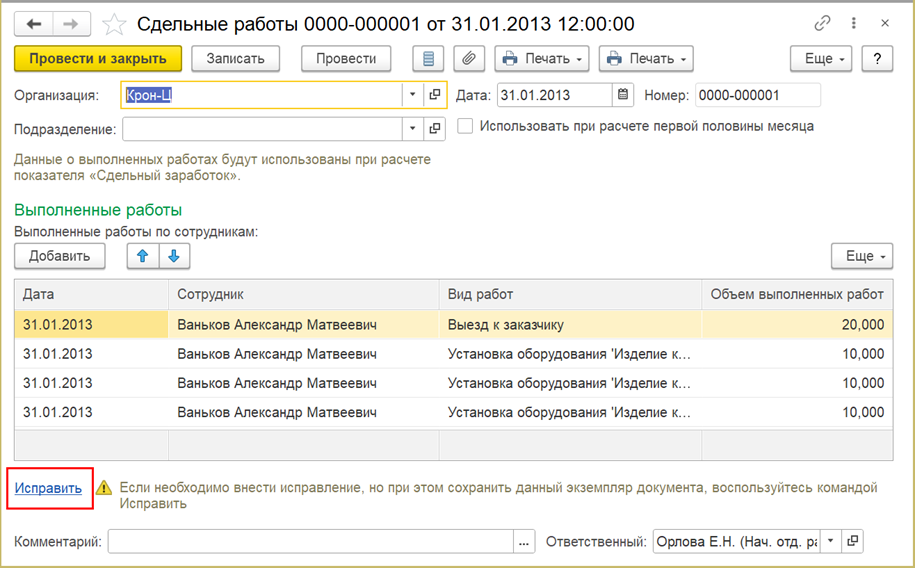The image size is (915, 568).
Task: Click the Ответственный field Орлова Е.Н.
Action: [736, 541]
